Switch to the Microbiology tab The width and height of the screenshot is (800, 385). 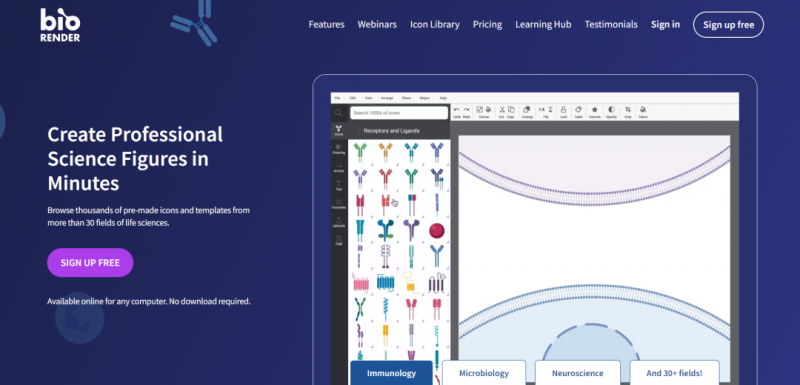coord(484,373)
